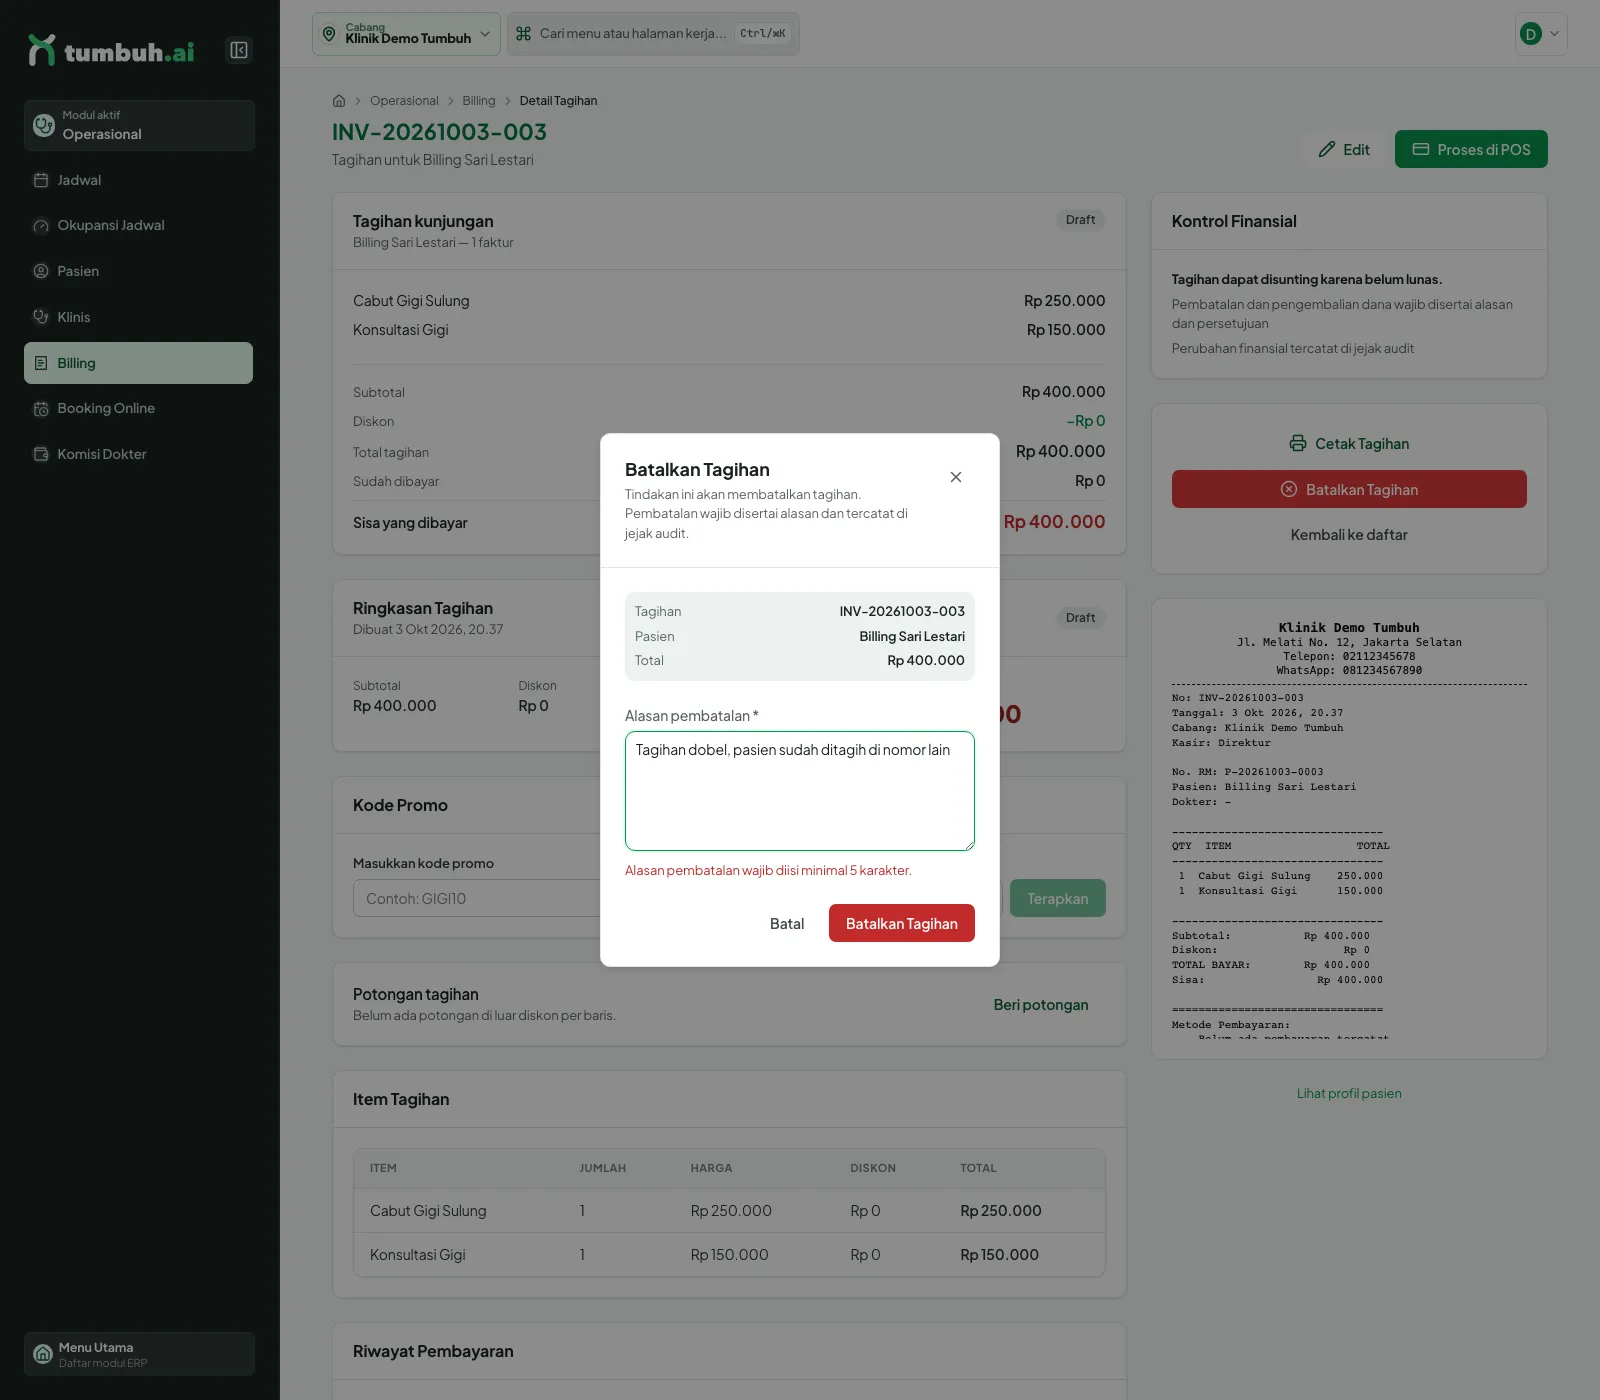Screen dimensions: 1600x1400
Task: Click the Operasional breadcrumb link
Action: (x=404, y=101)
